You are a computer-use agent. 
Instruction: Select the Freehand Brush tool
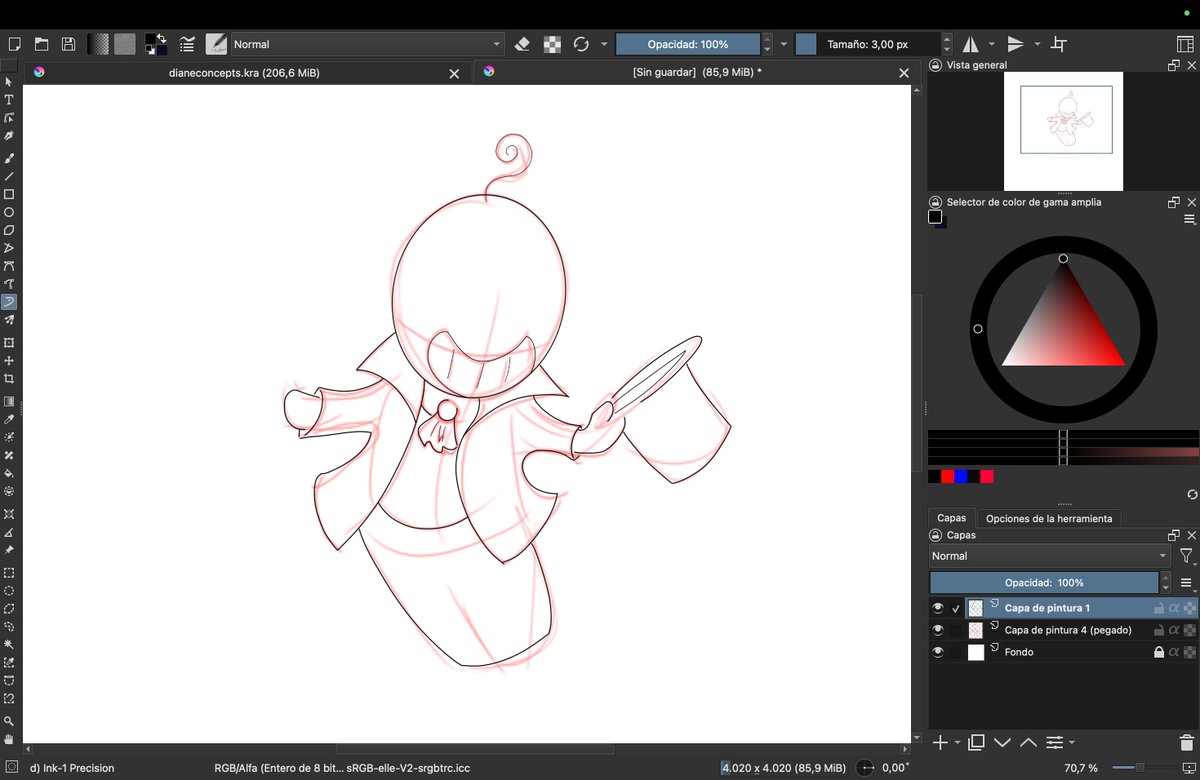click(9, 158)
